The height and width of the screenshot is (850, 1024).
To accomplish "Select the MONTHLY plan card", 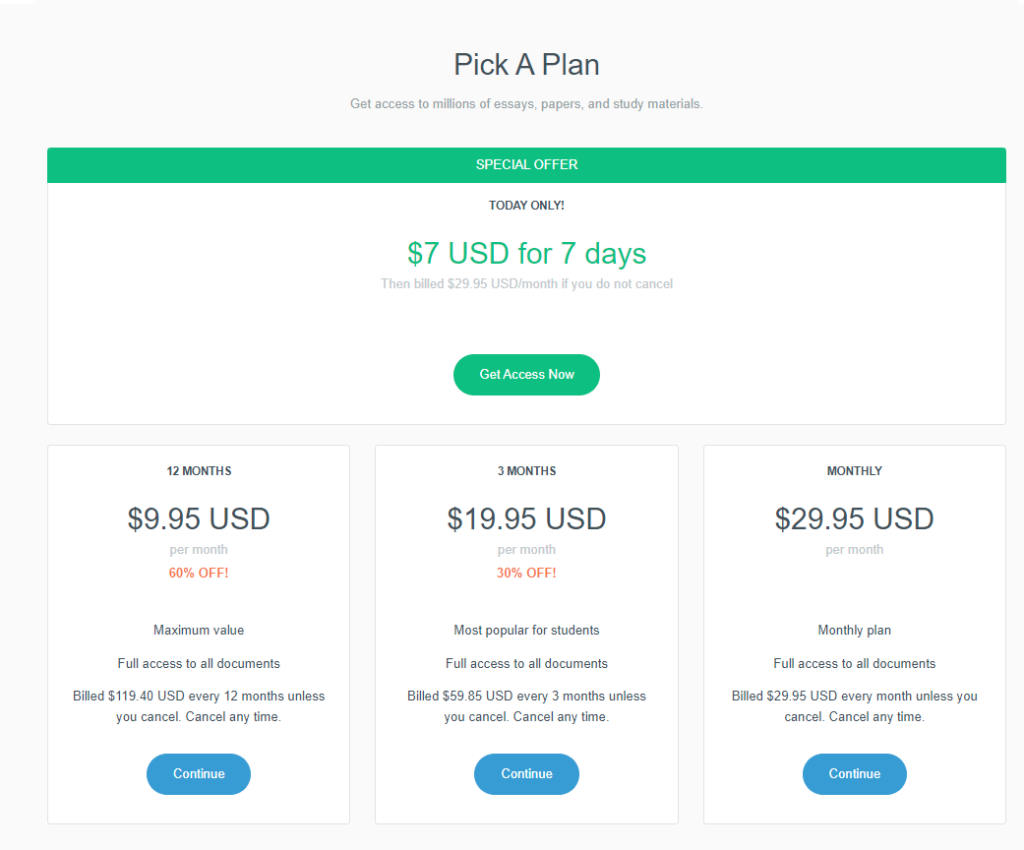I will [854, 632].
